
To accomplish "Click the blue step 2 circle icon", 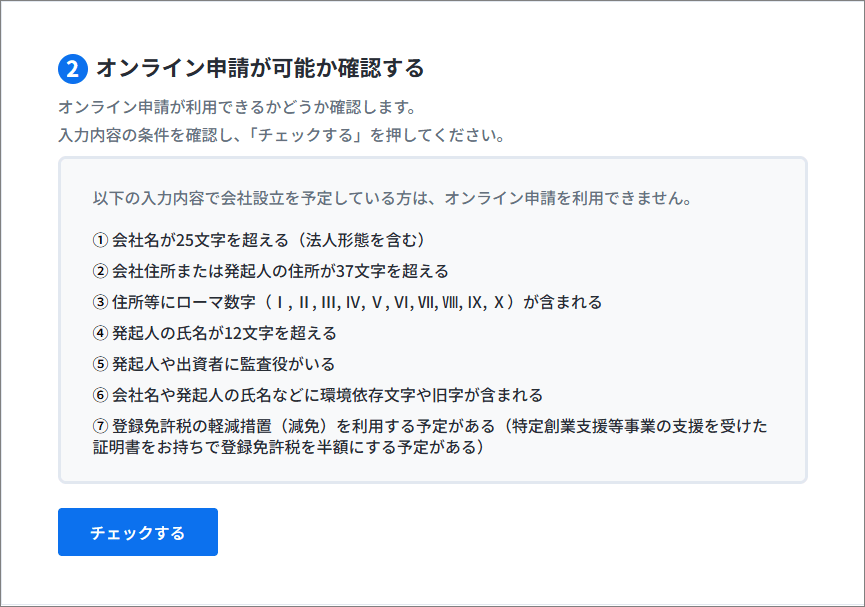I will coord(73,69).
